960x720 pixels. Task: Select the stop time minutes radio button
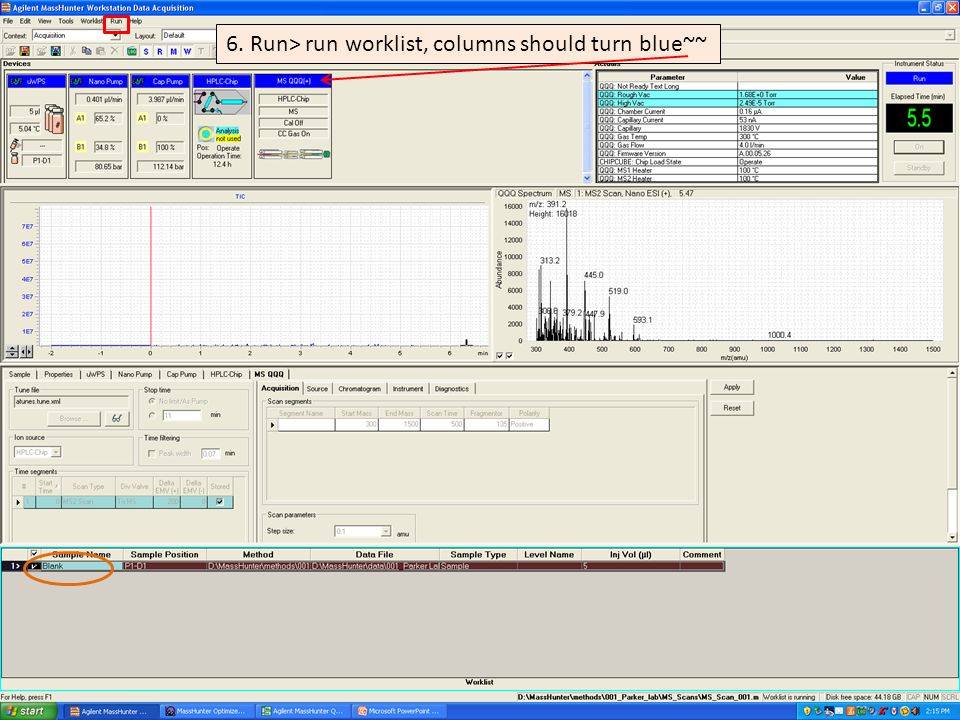[x=152, y=415]
